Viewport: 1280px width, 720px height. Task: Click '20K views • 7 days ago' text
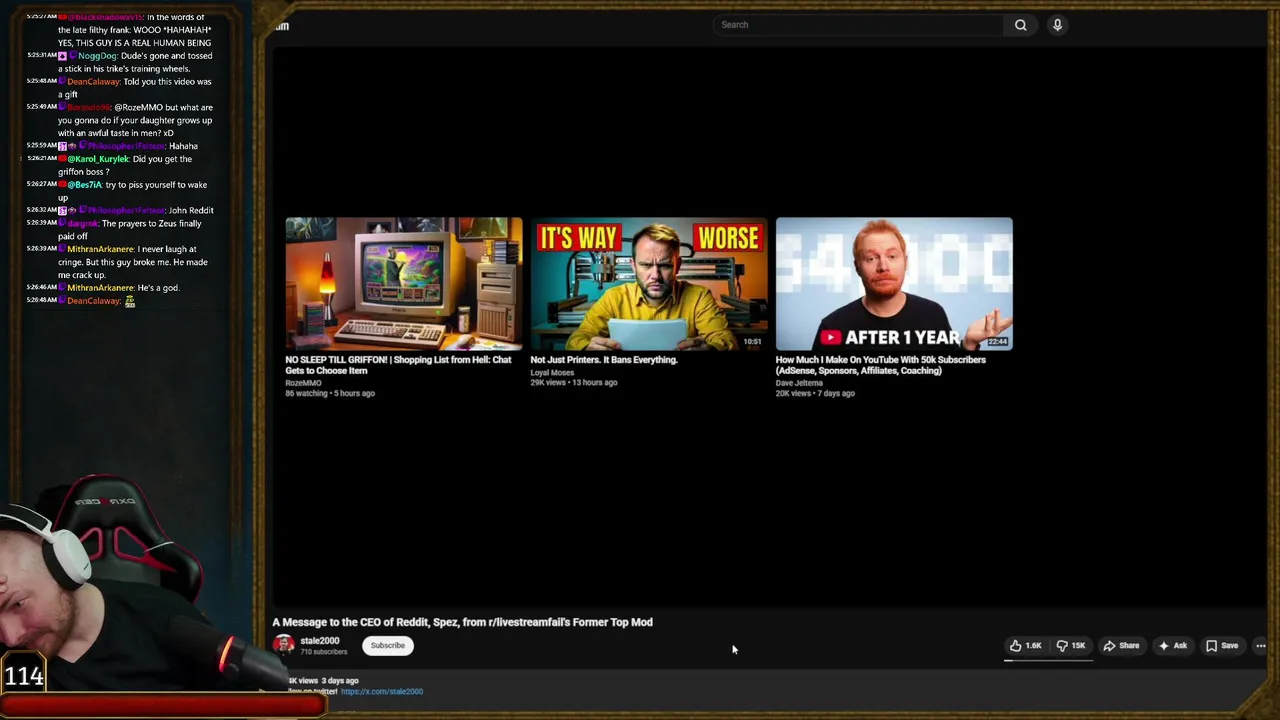[815, 394]
